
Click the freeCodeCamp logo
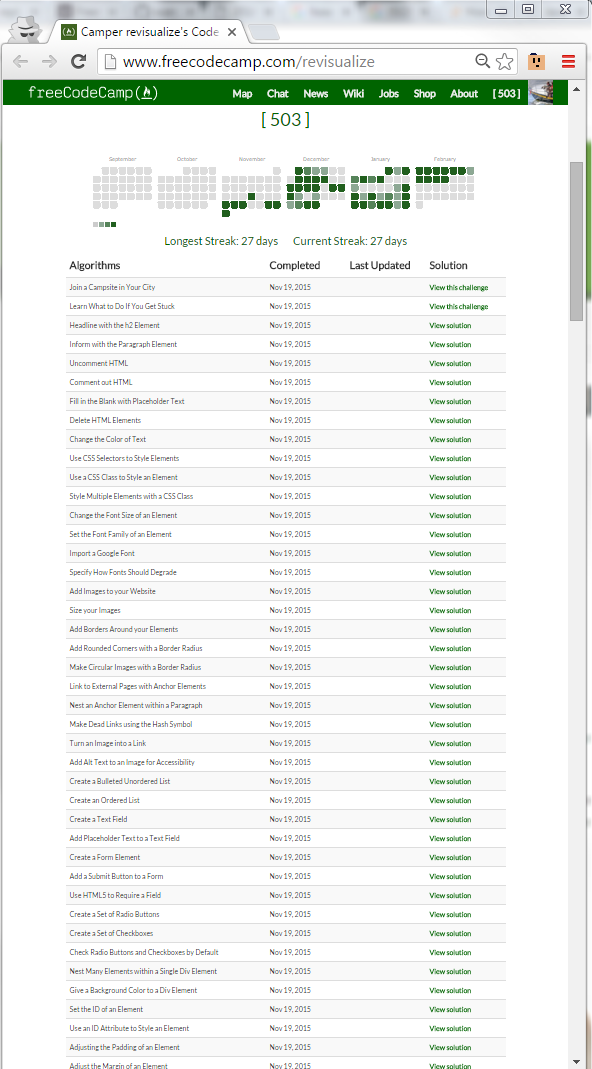tap(93, 93)
